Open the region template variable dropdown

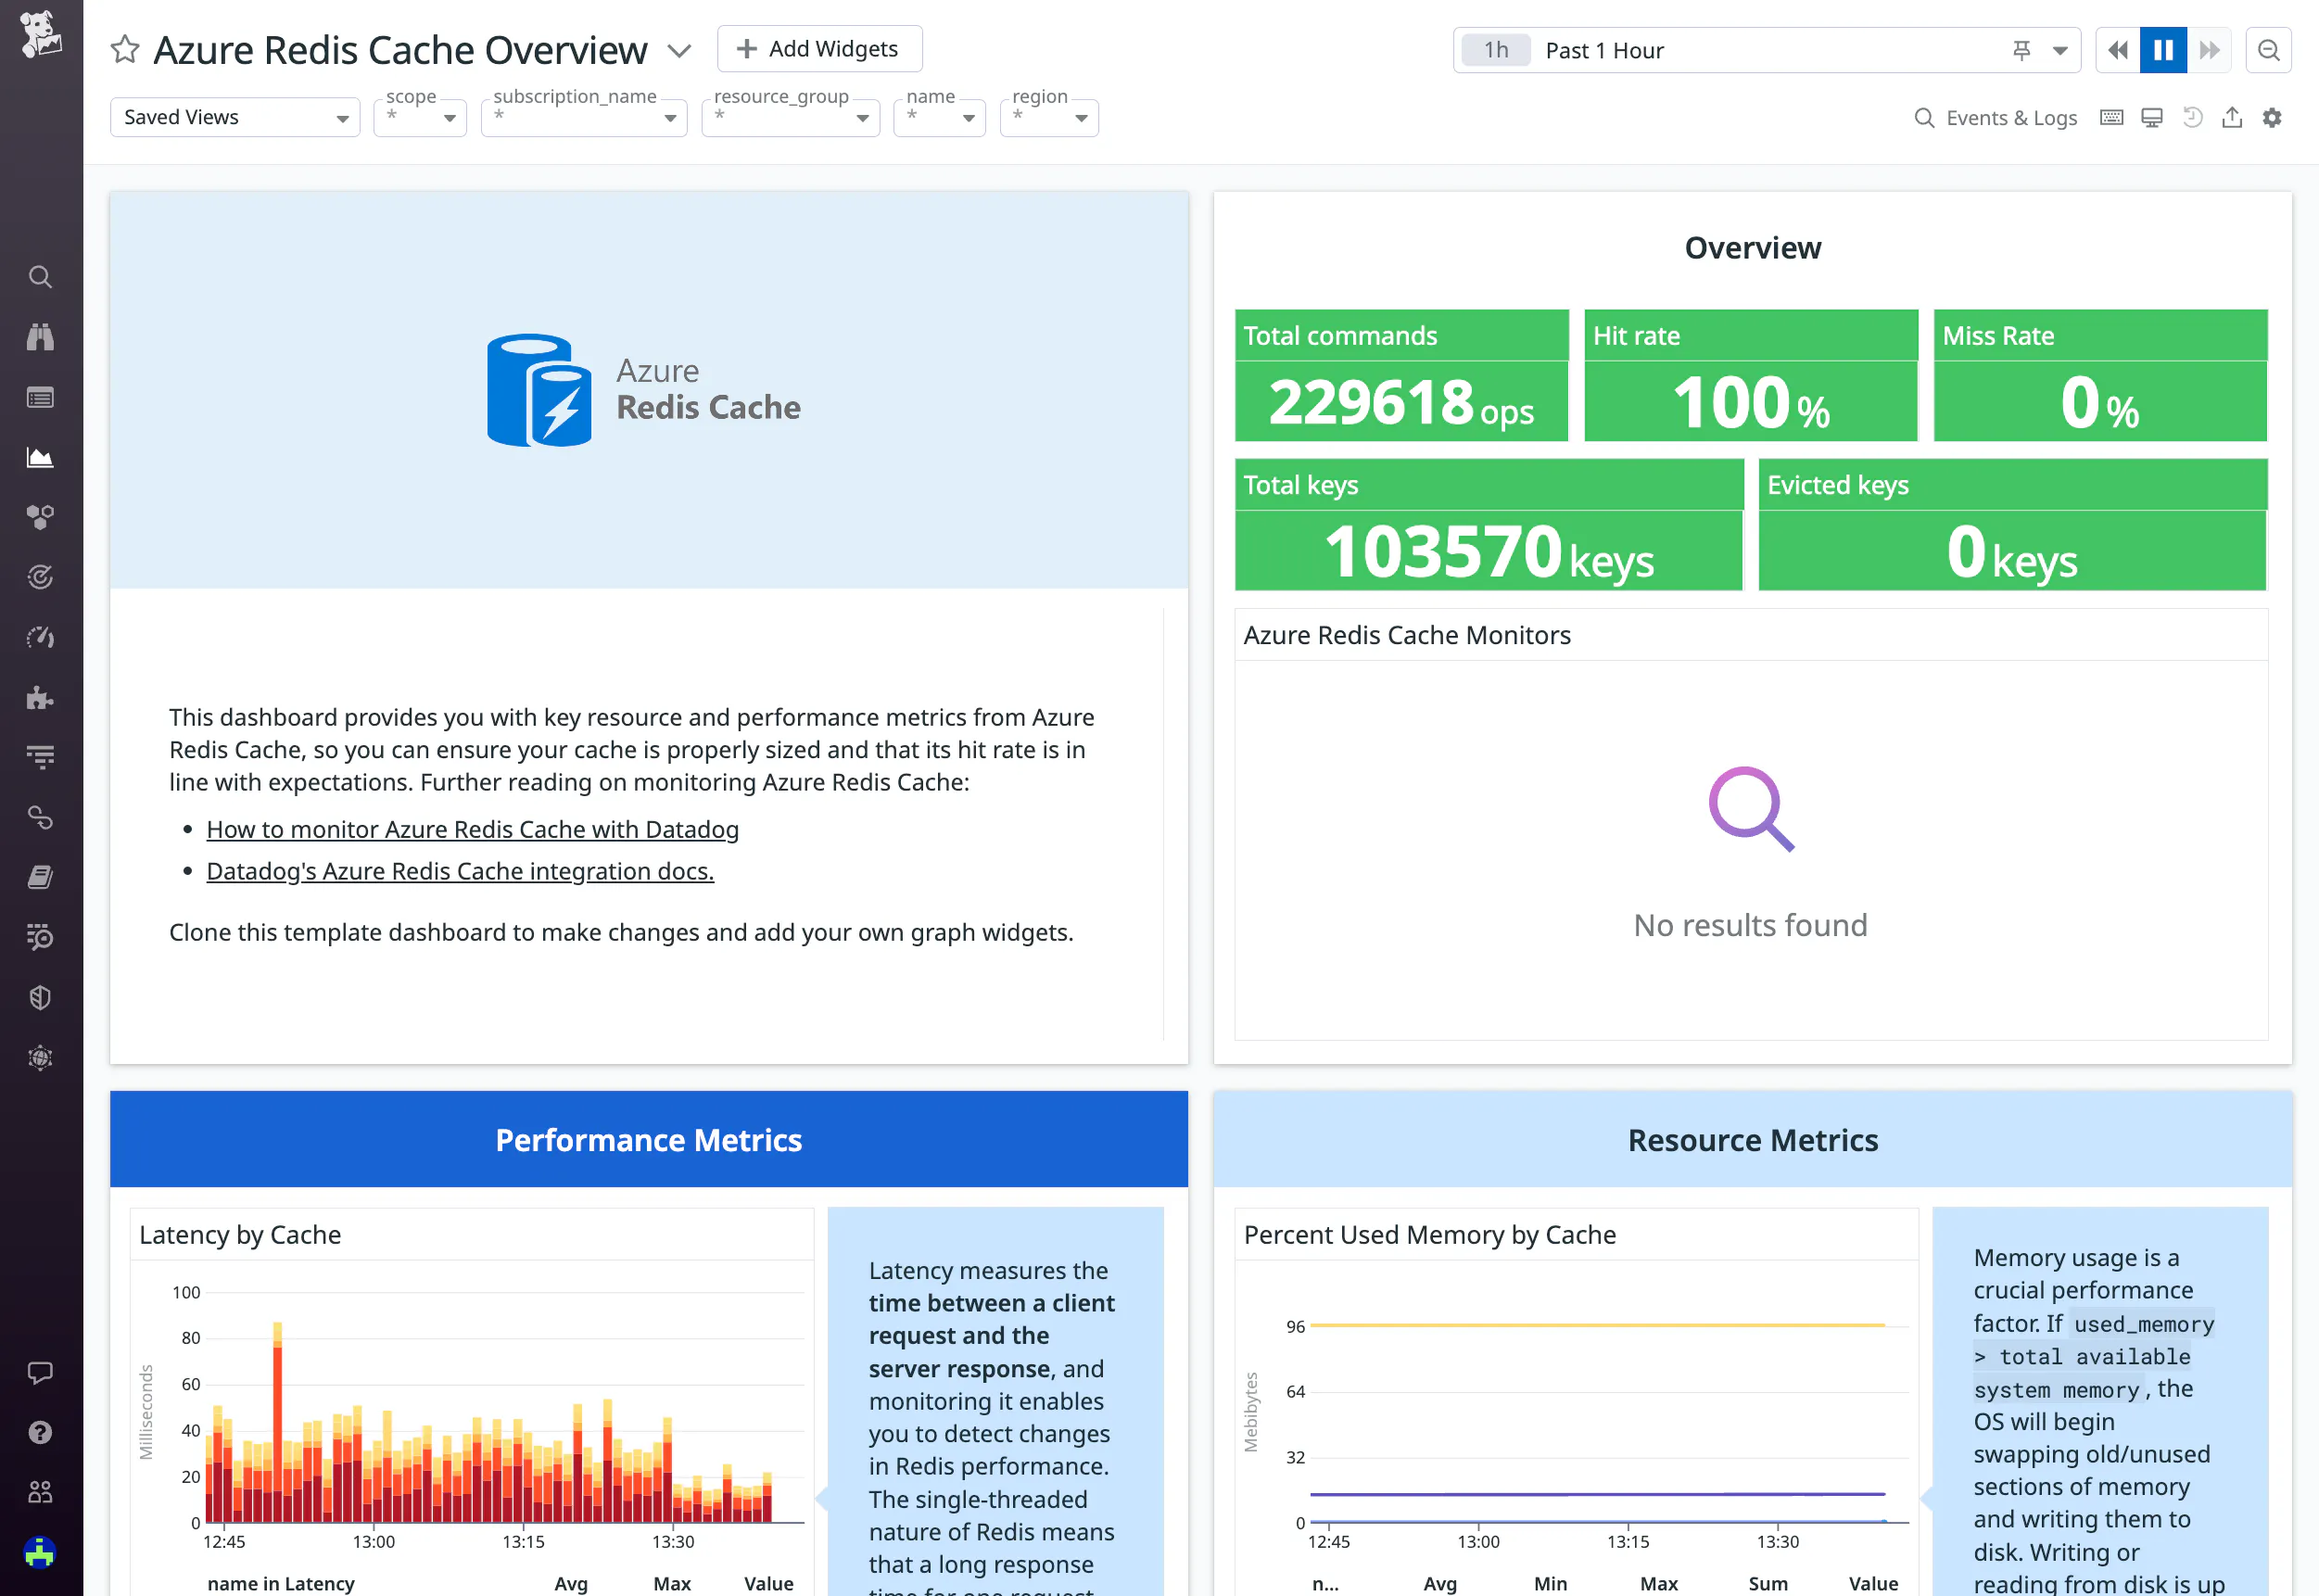point(1048,118)
